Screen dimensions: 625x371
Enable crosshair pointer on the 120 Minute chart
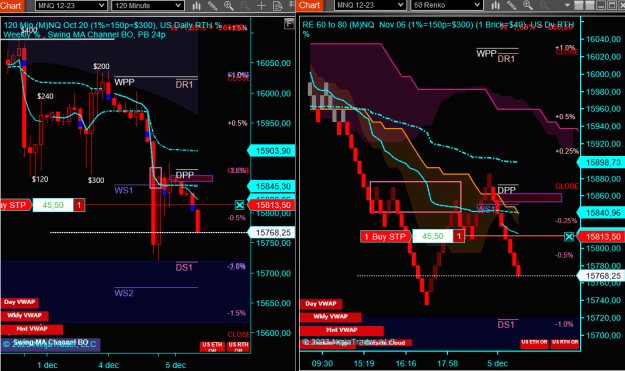point(261,6)
